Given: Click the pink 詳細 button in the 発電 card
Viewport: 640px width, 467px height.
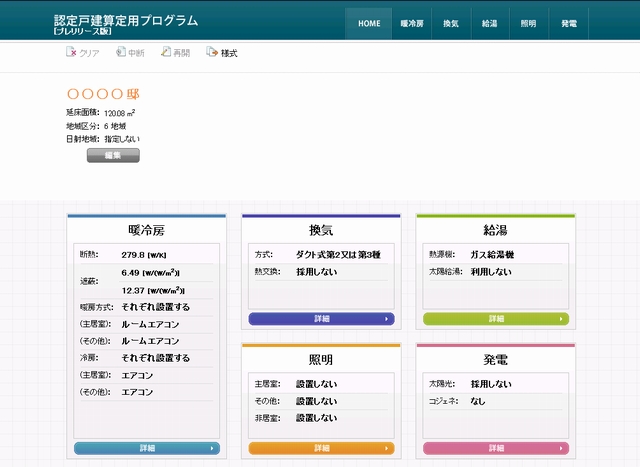Looking at the screenshot, I should (496, 448).
